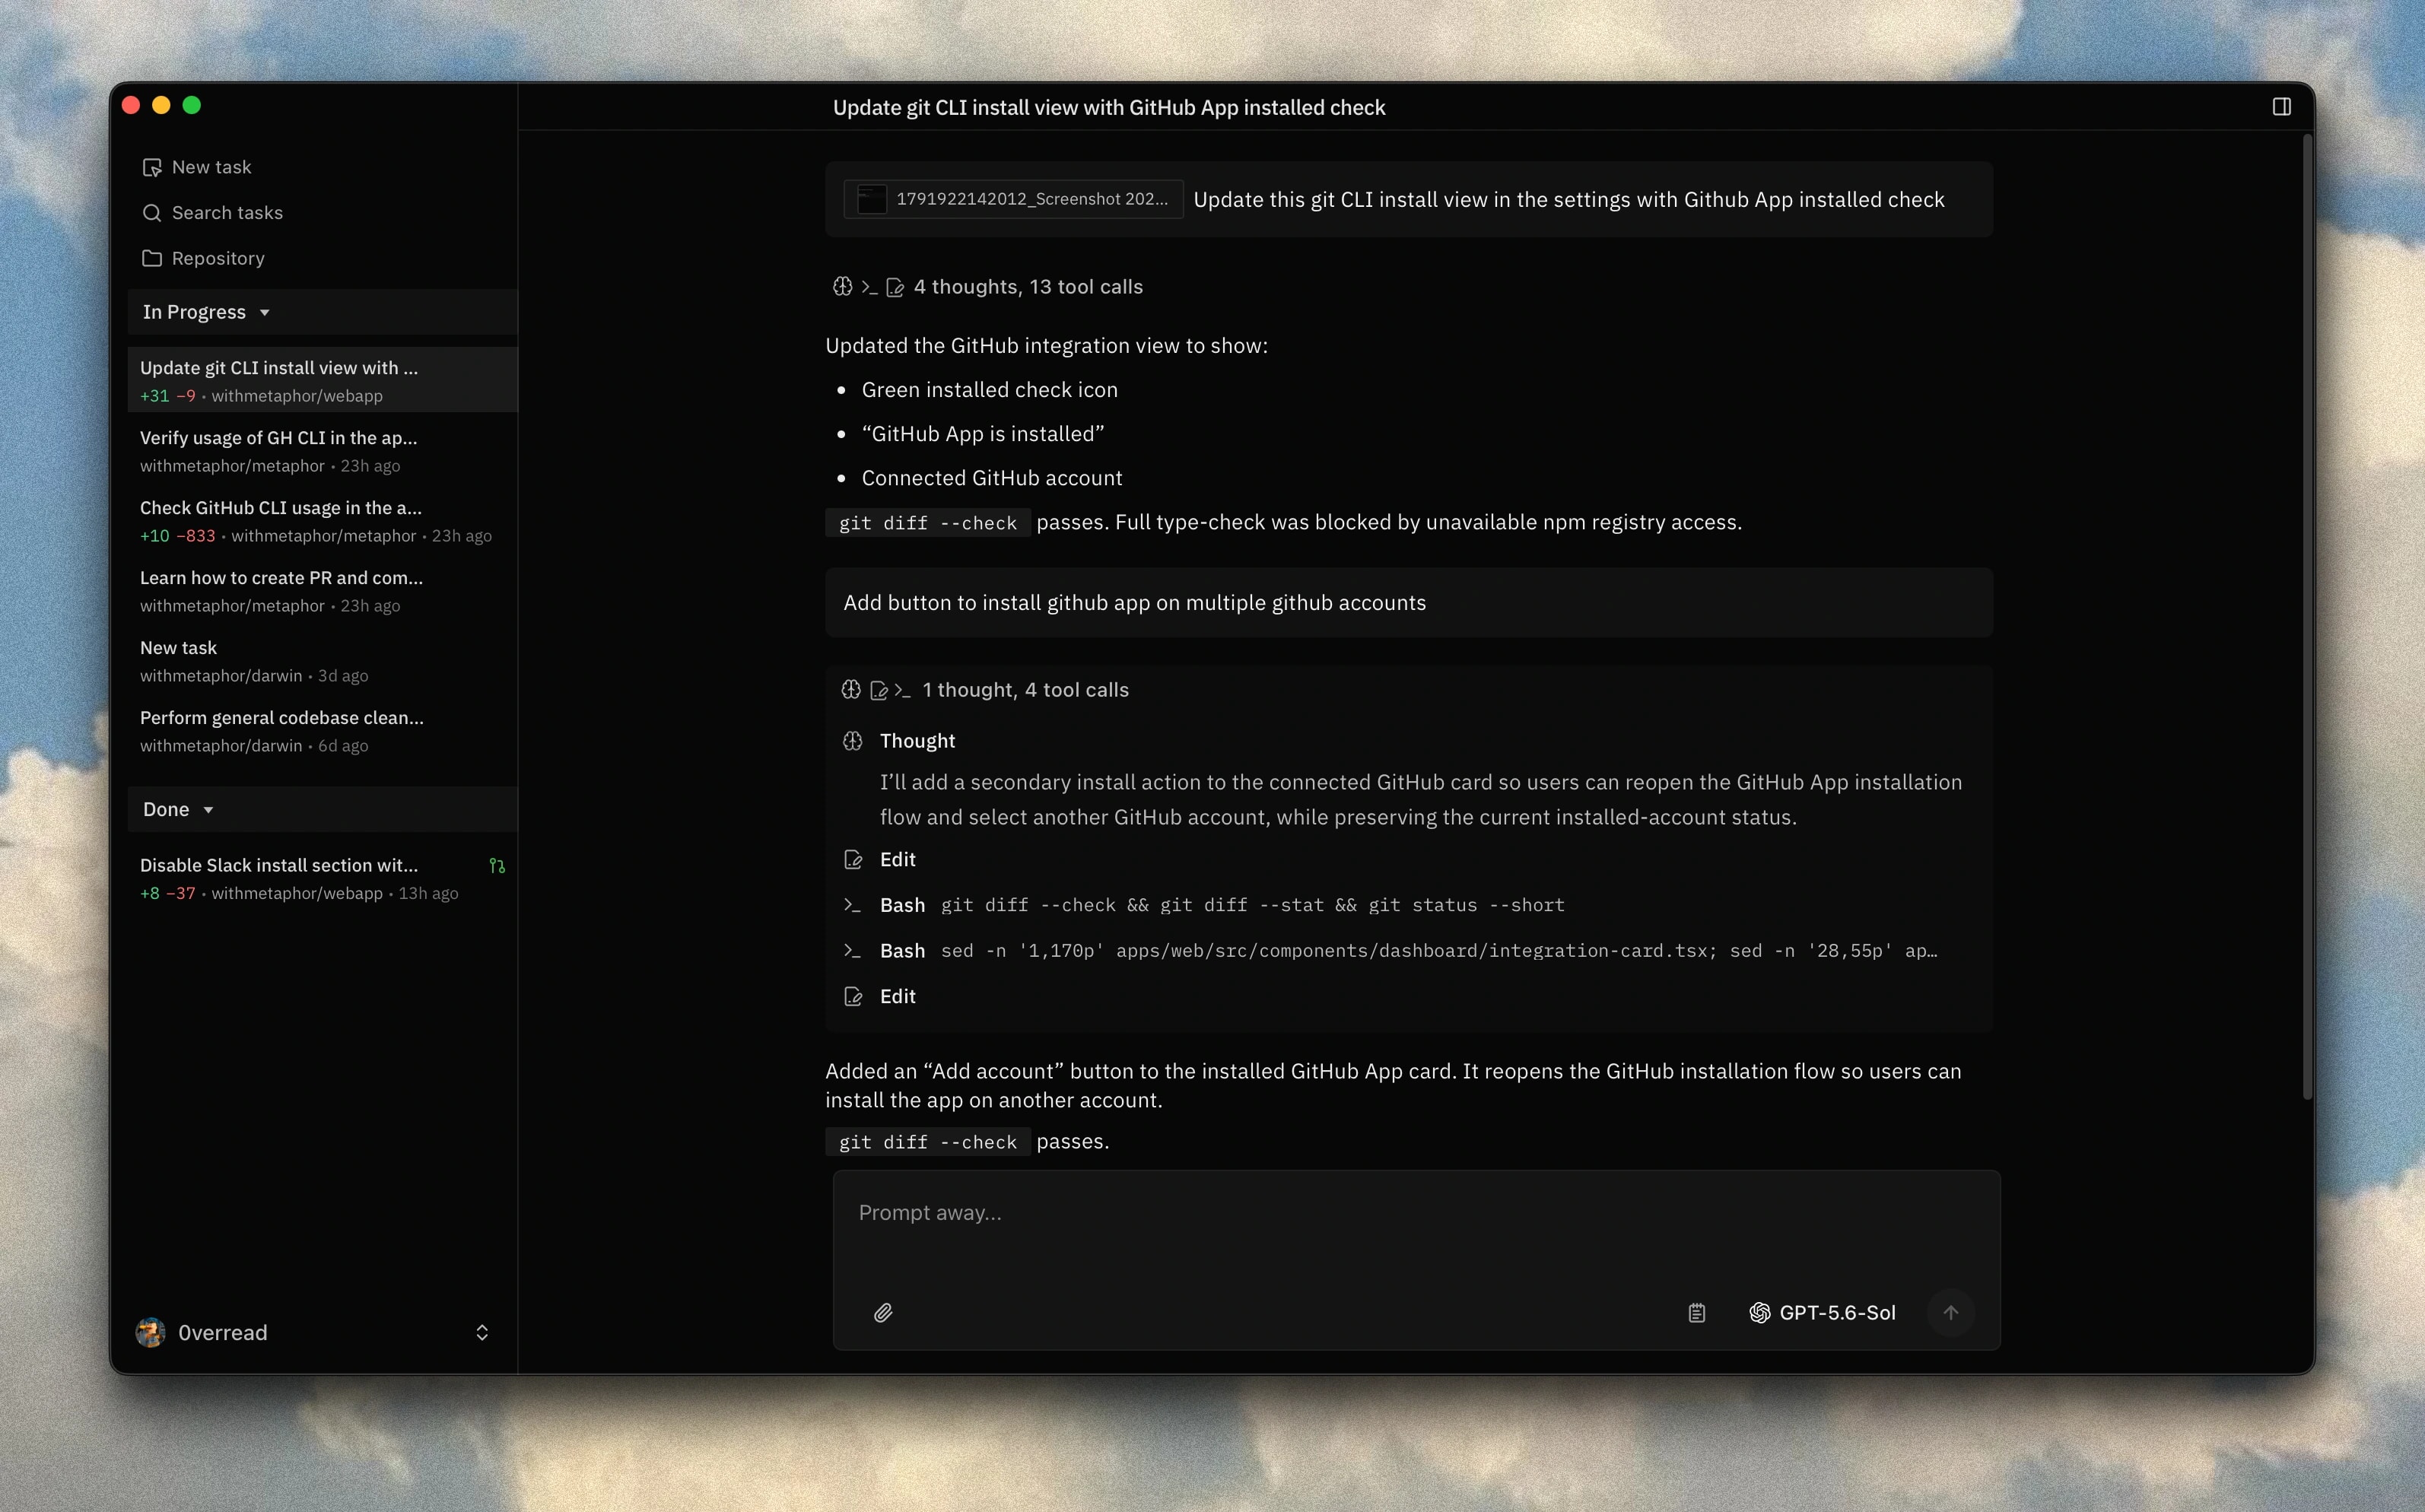Screen dimensions: 2425x1512
Task: Collapse the 1 thought, 4 tool calls summary
Action: point(985,690)
